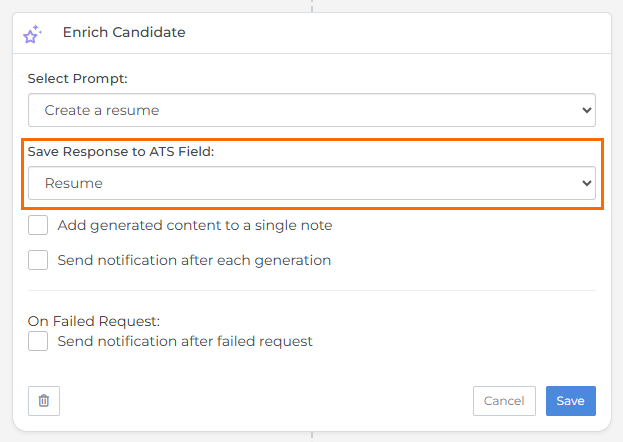This screenshot has width=623, height=442.
Task: Click the 'Send notification after failed request' label
Action: [x=185, y=341]
